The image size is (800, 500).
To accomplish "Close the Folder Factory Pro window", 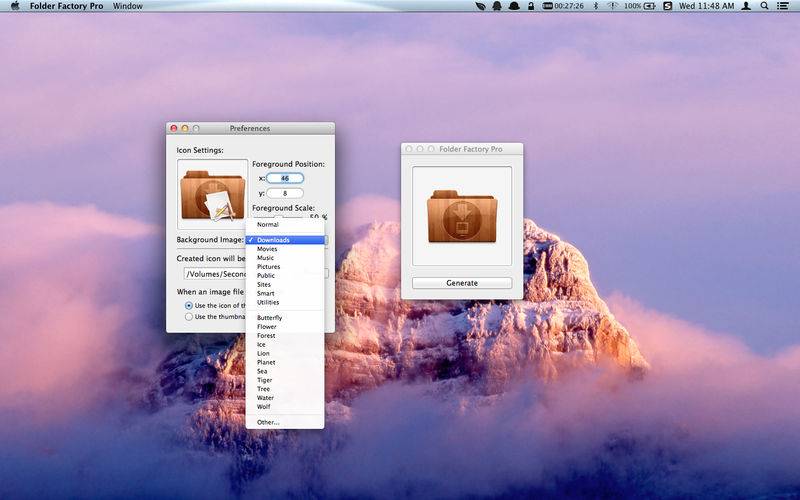I will [x=408, y=149].
